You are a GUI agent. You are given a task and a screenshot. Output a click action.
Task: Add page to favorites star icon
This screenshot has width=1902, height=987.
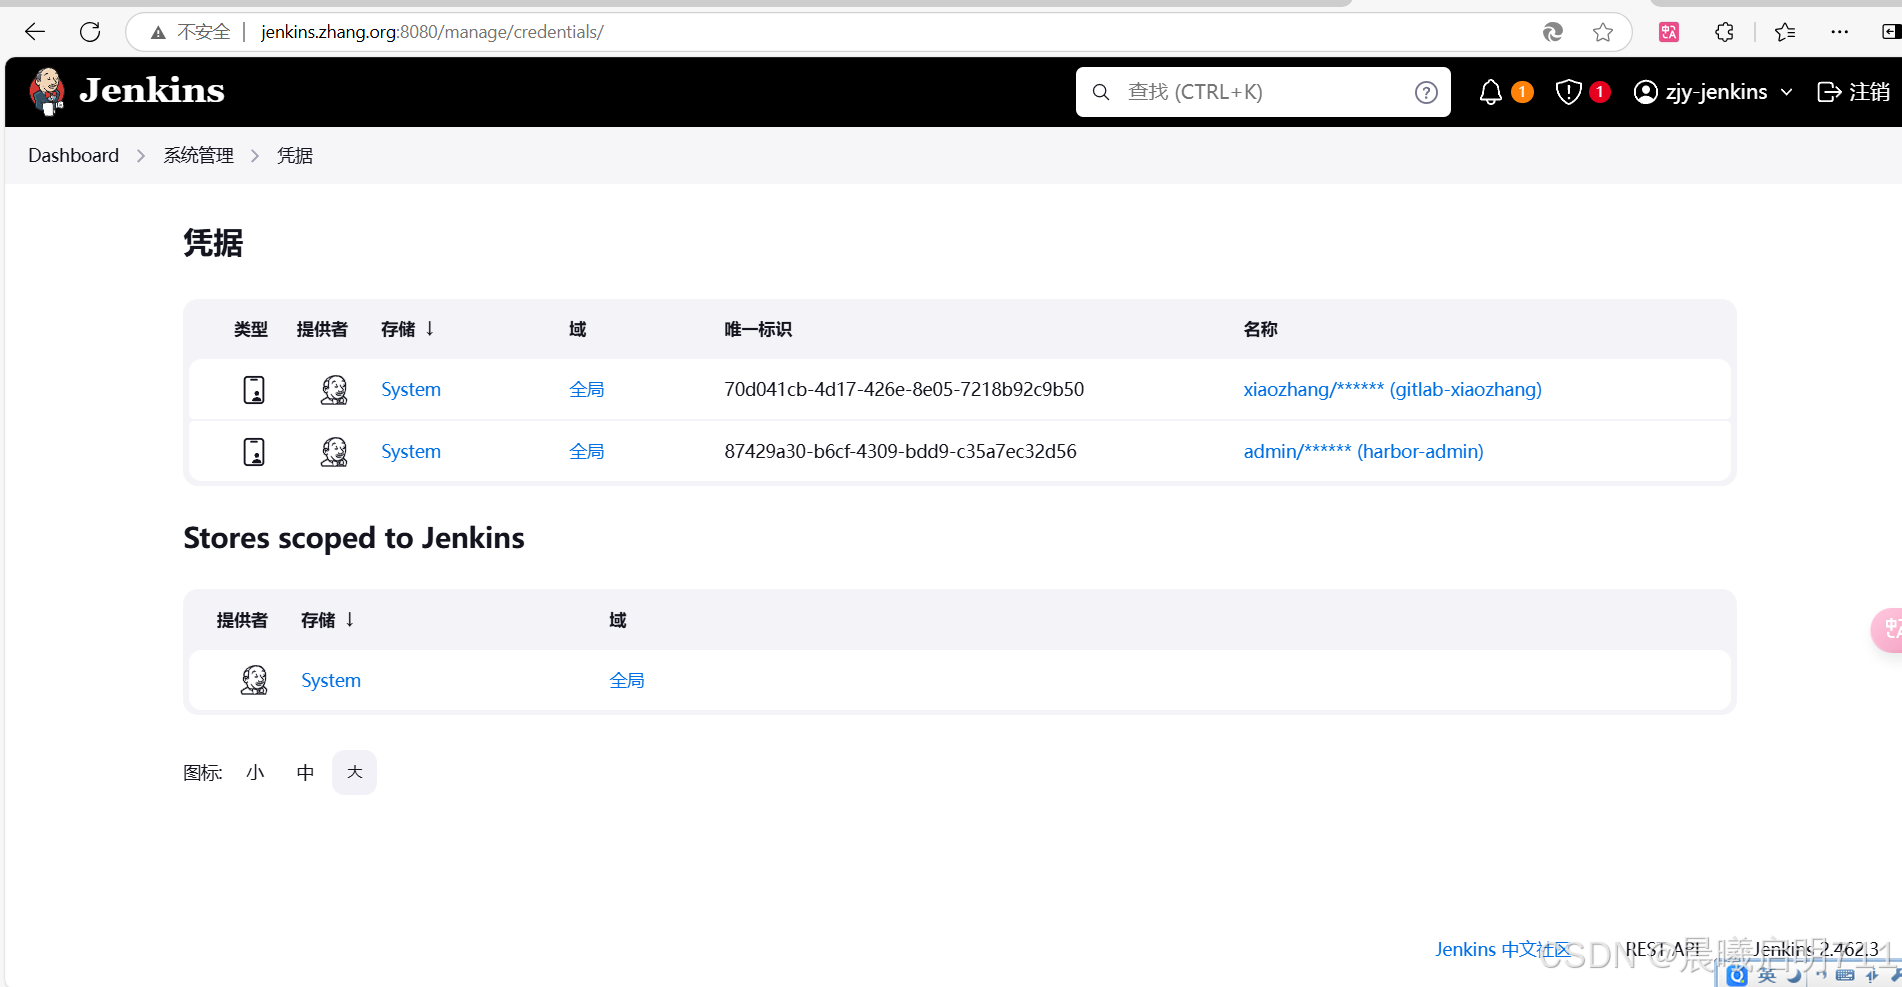click(1603, 32)
